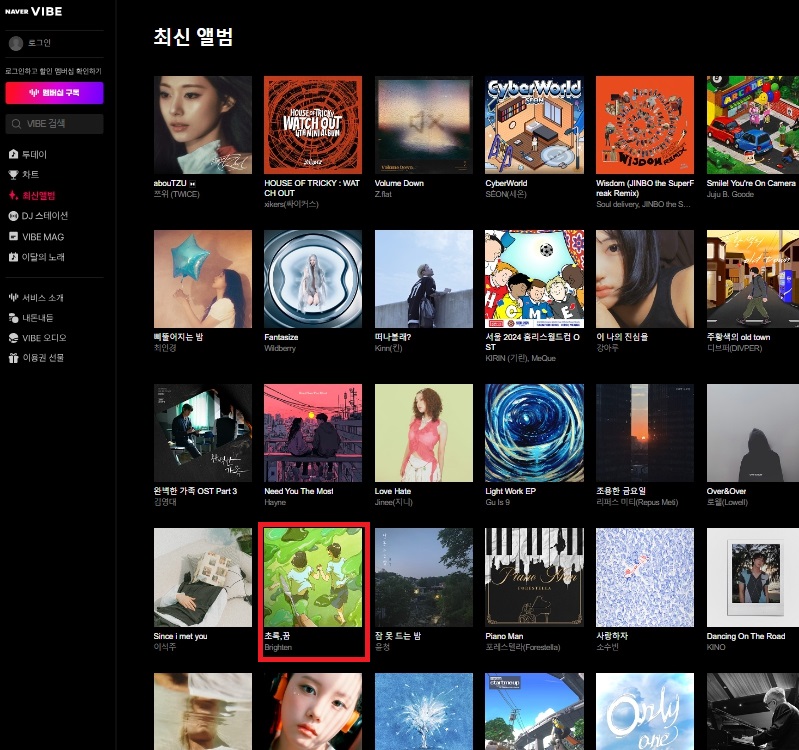The image size is (799, 750).
Task: Click the Piano Man album title
Action: click(x=504, y=636)
